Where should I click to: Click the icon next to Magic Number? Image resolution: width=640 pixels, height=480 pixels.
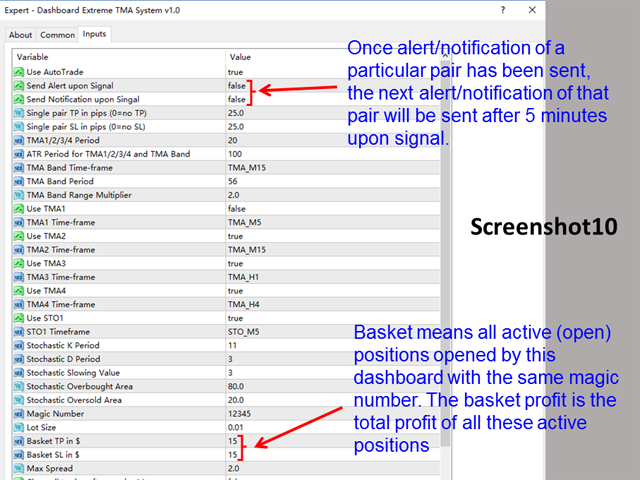[x=19, y=413]
